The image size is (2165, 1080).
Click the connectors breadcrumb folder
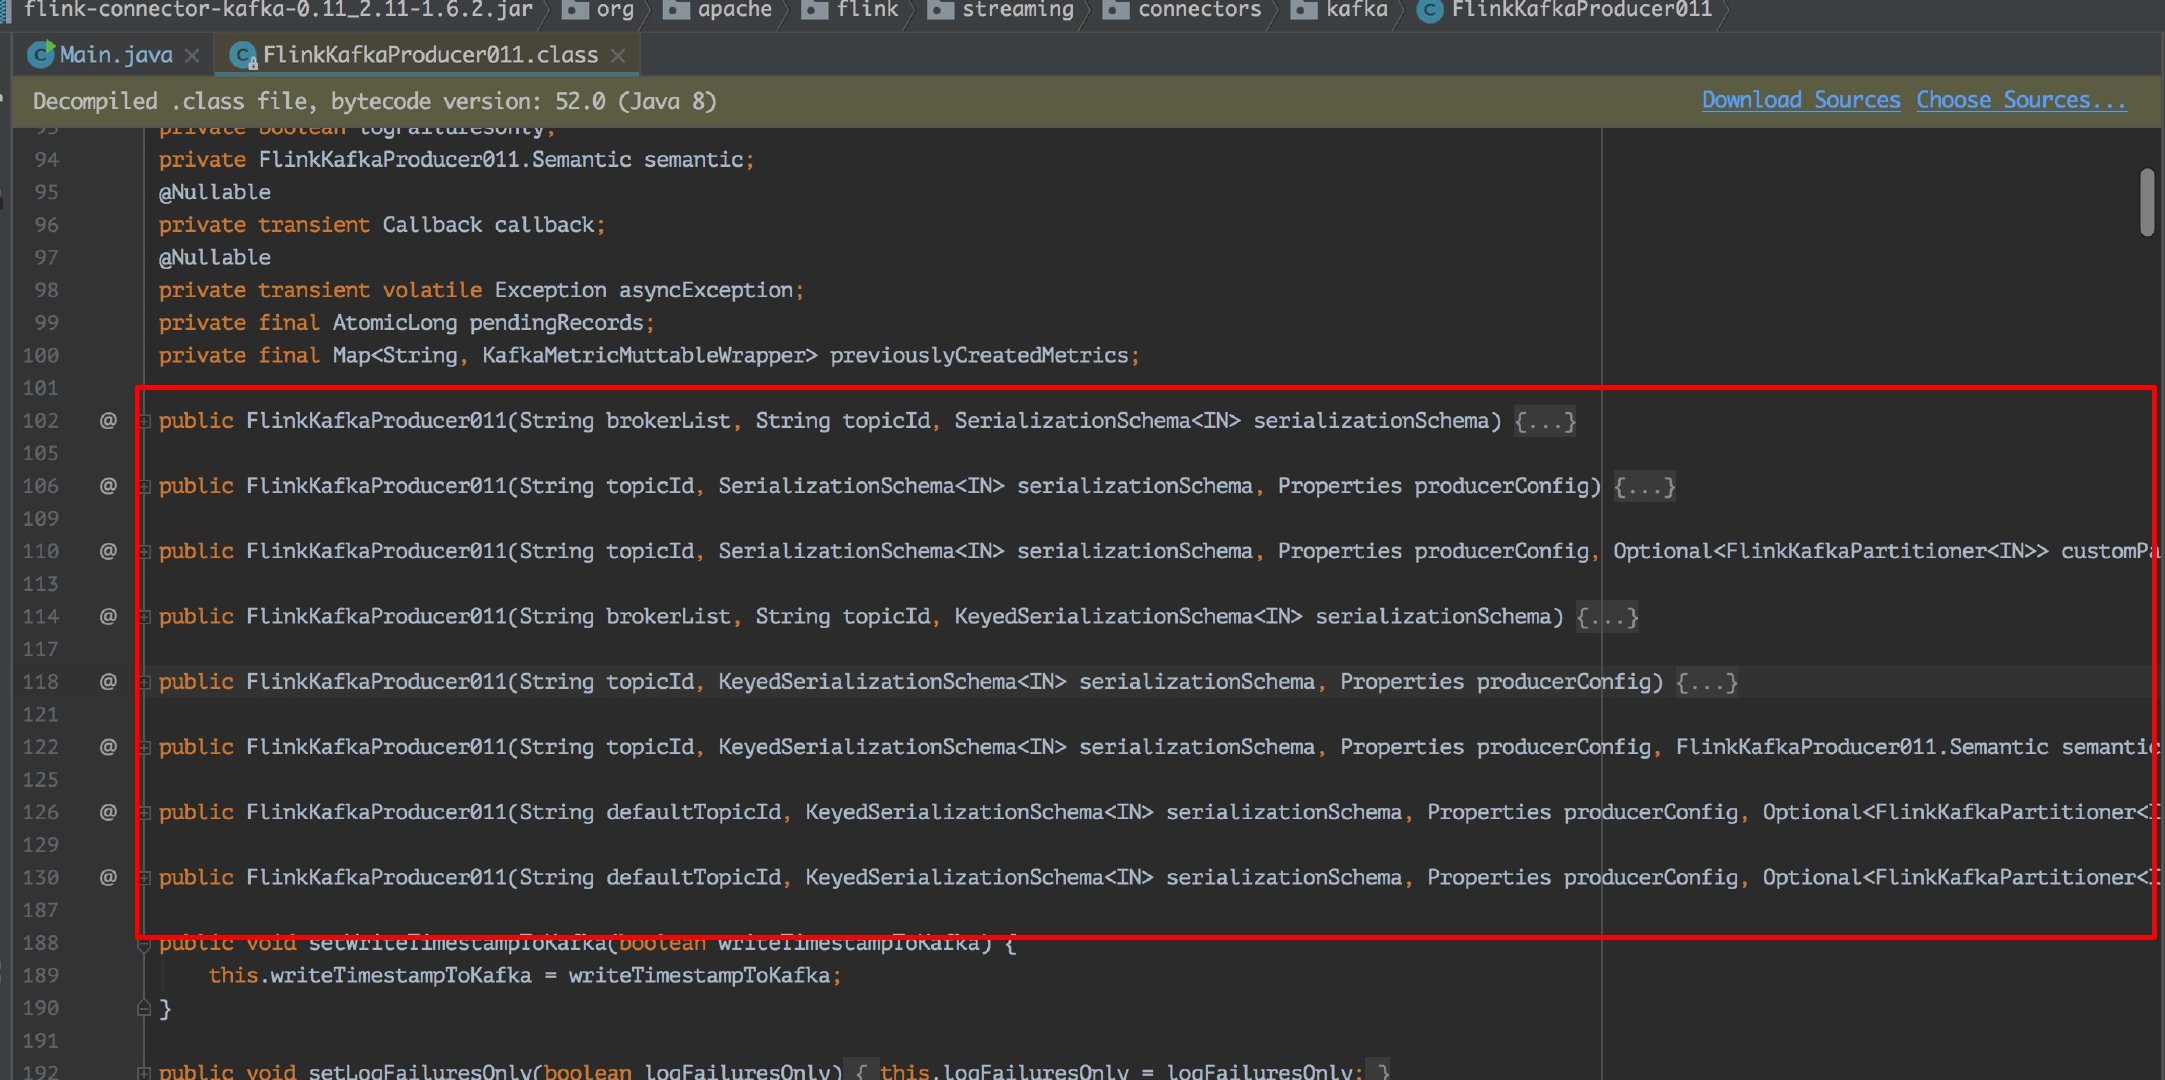pos(1182,10)
